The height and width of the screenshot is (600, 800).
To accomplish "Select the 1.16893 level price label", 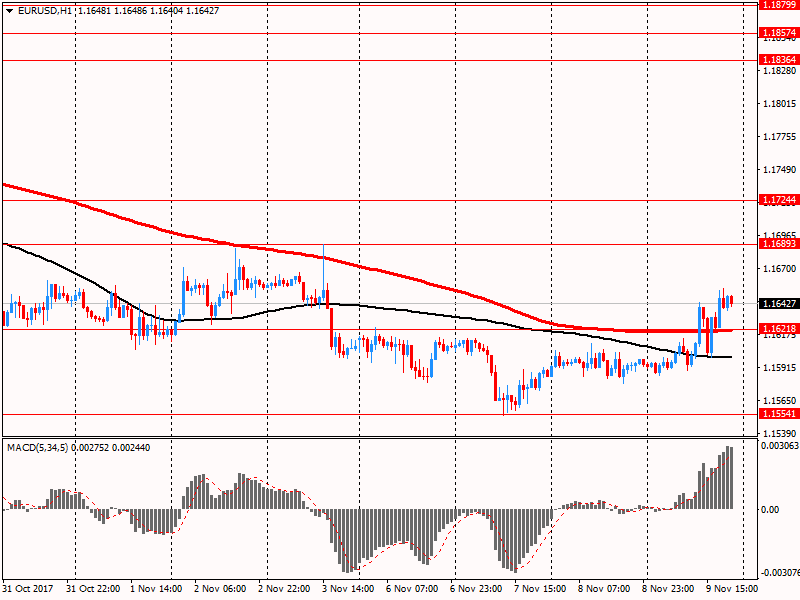I will pos(779,244).
